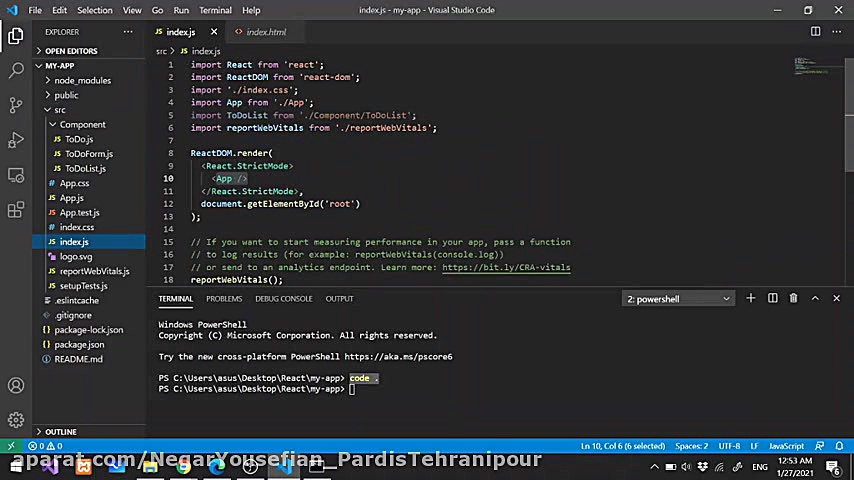Expand the Outline section
The image size is (854, 480).
(x=60, y=432)
